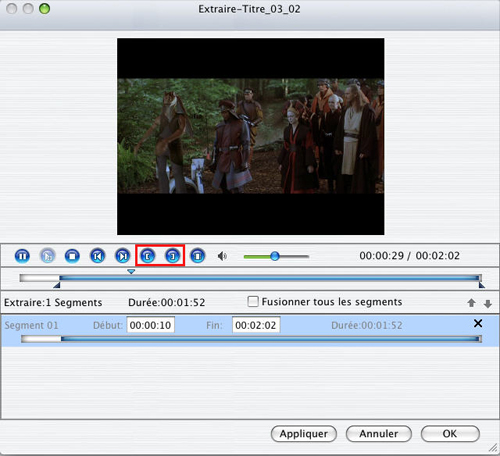This screenshot has width=500, height=456.
Task: Click the segment start trim handle
Action: (x=57, y=285)
